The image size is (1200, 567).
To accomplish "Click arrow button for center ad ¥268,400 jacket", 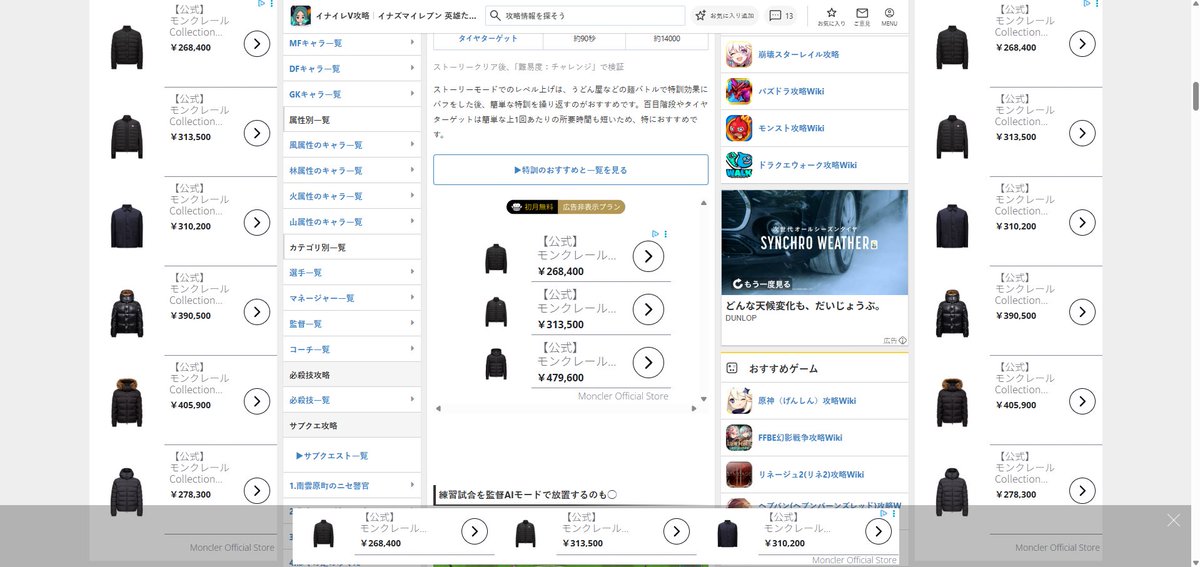I will tap(648, 257).
